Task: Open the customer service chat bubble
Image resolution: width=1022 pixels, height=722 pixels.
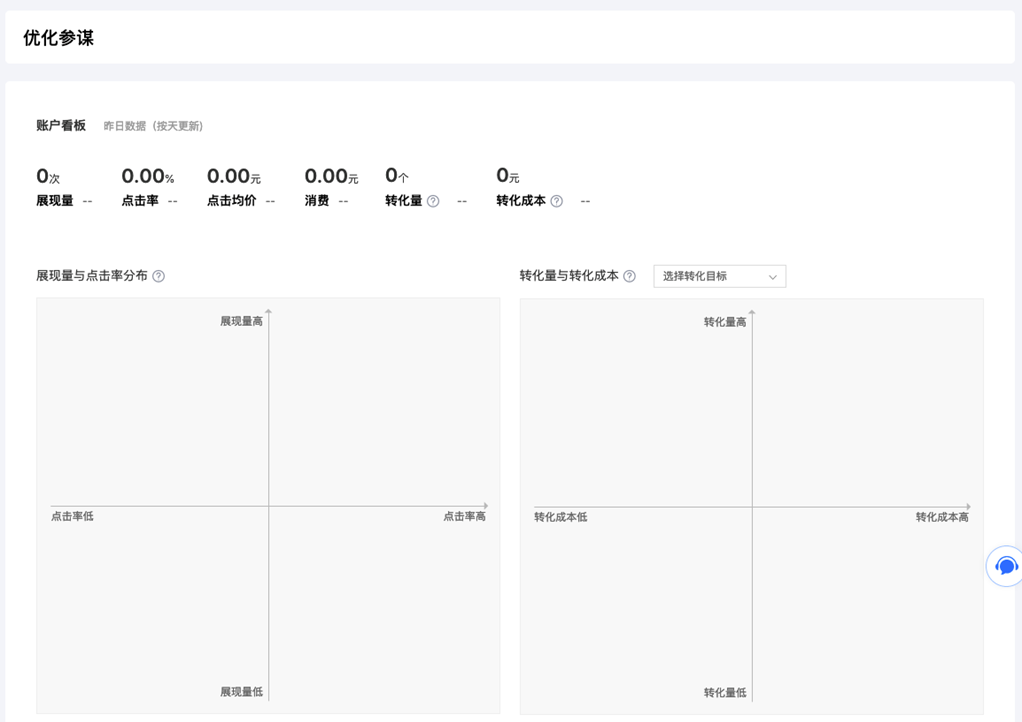Action: pos(1005,566)
